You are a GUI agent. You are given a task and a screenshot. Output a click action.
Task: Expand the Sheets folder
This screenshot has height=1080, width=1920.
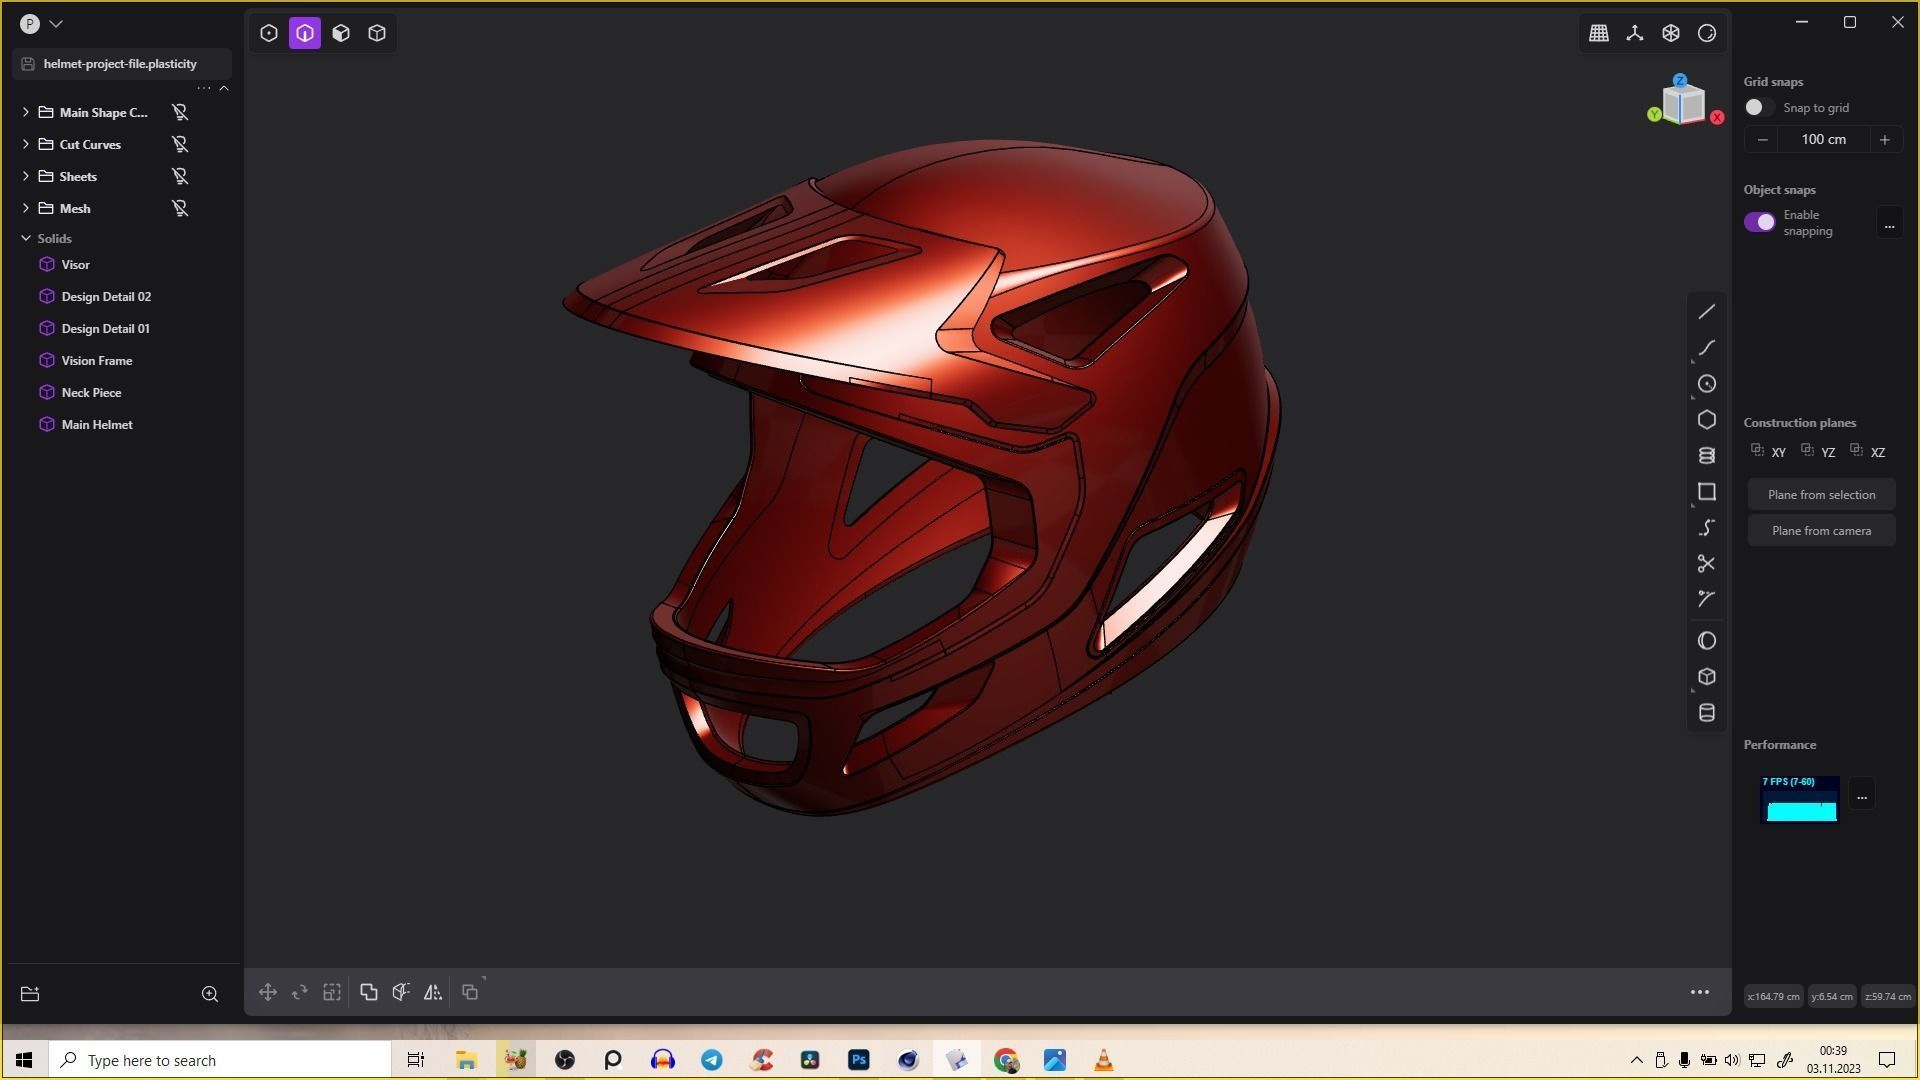point(25,176)
